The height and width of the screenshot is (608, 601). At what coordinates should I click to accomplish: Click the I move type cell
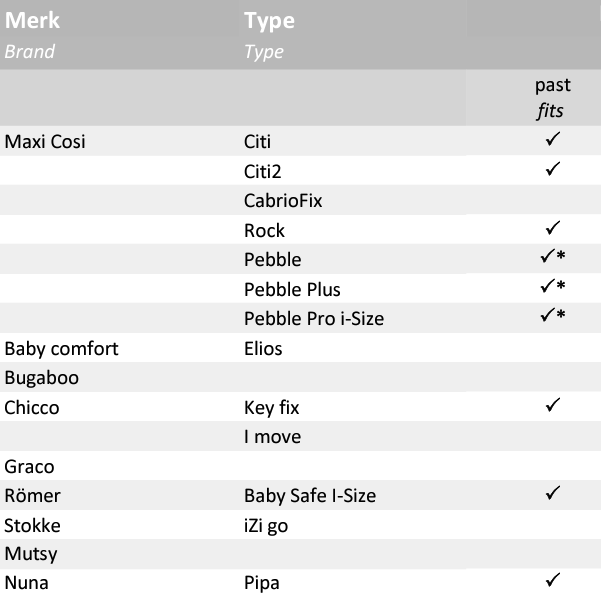(272, 437)
